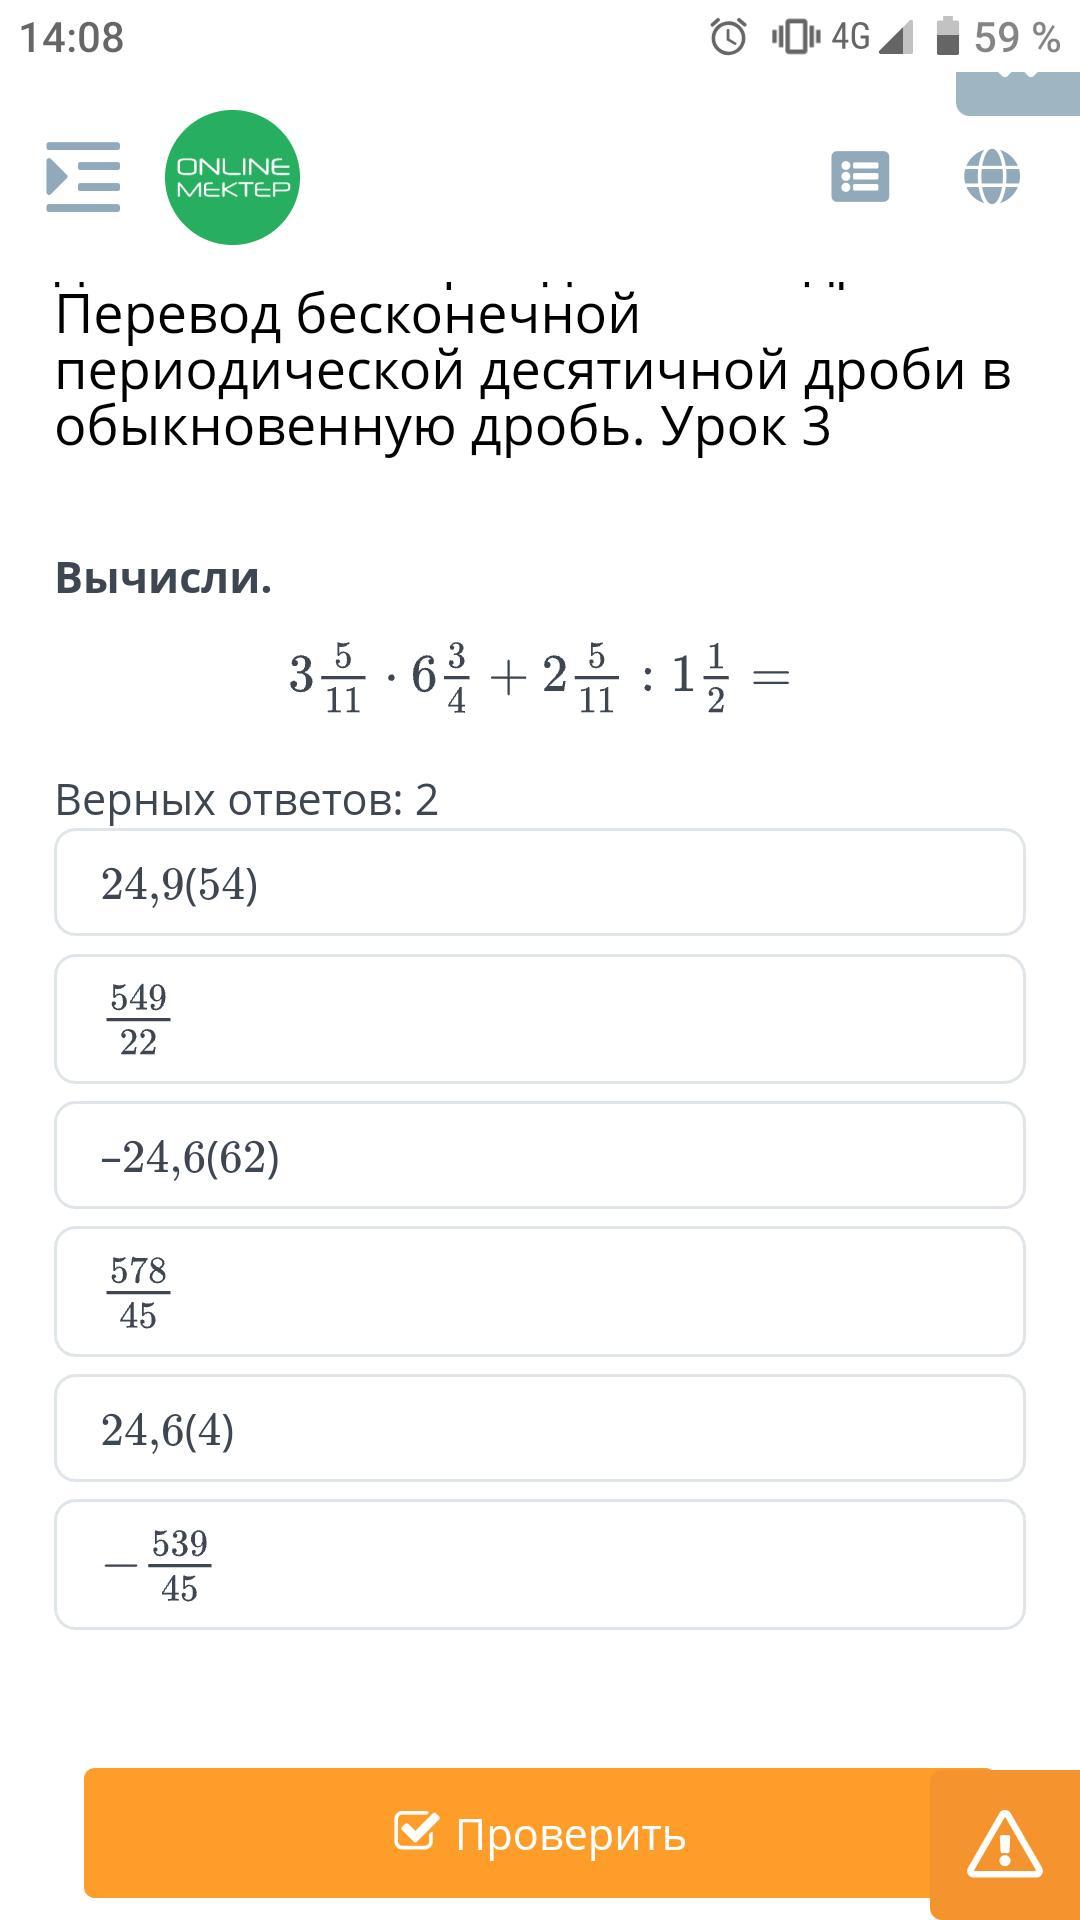The image size is (1080, 1920).
Task: Tap the status bar clock 14:08
Action: pyautogui.click(x=72, y=38)
